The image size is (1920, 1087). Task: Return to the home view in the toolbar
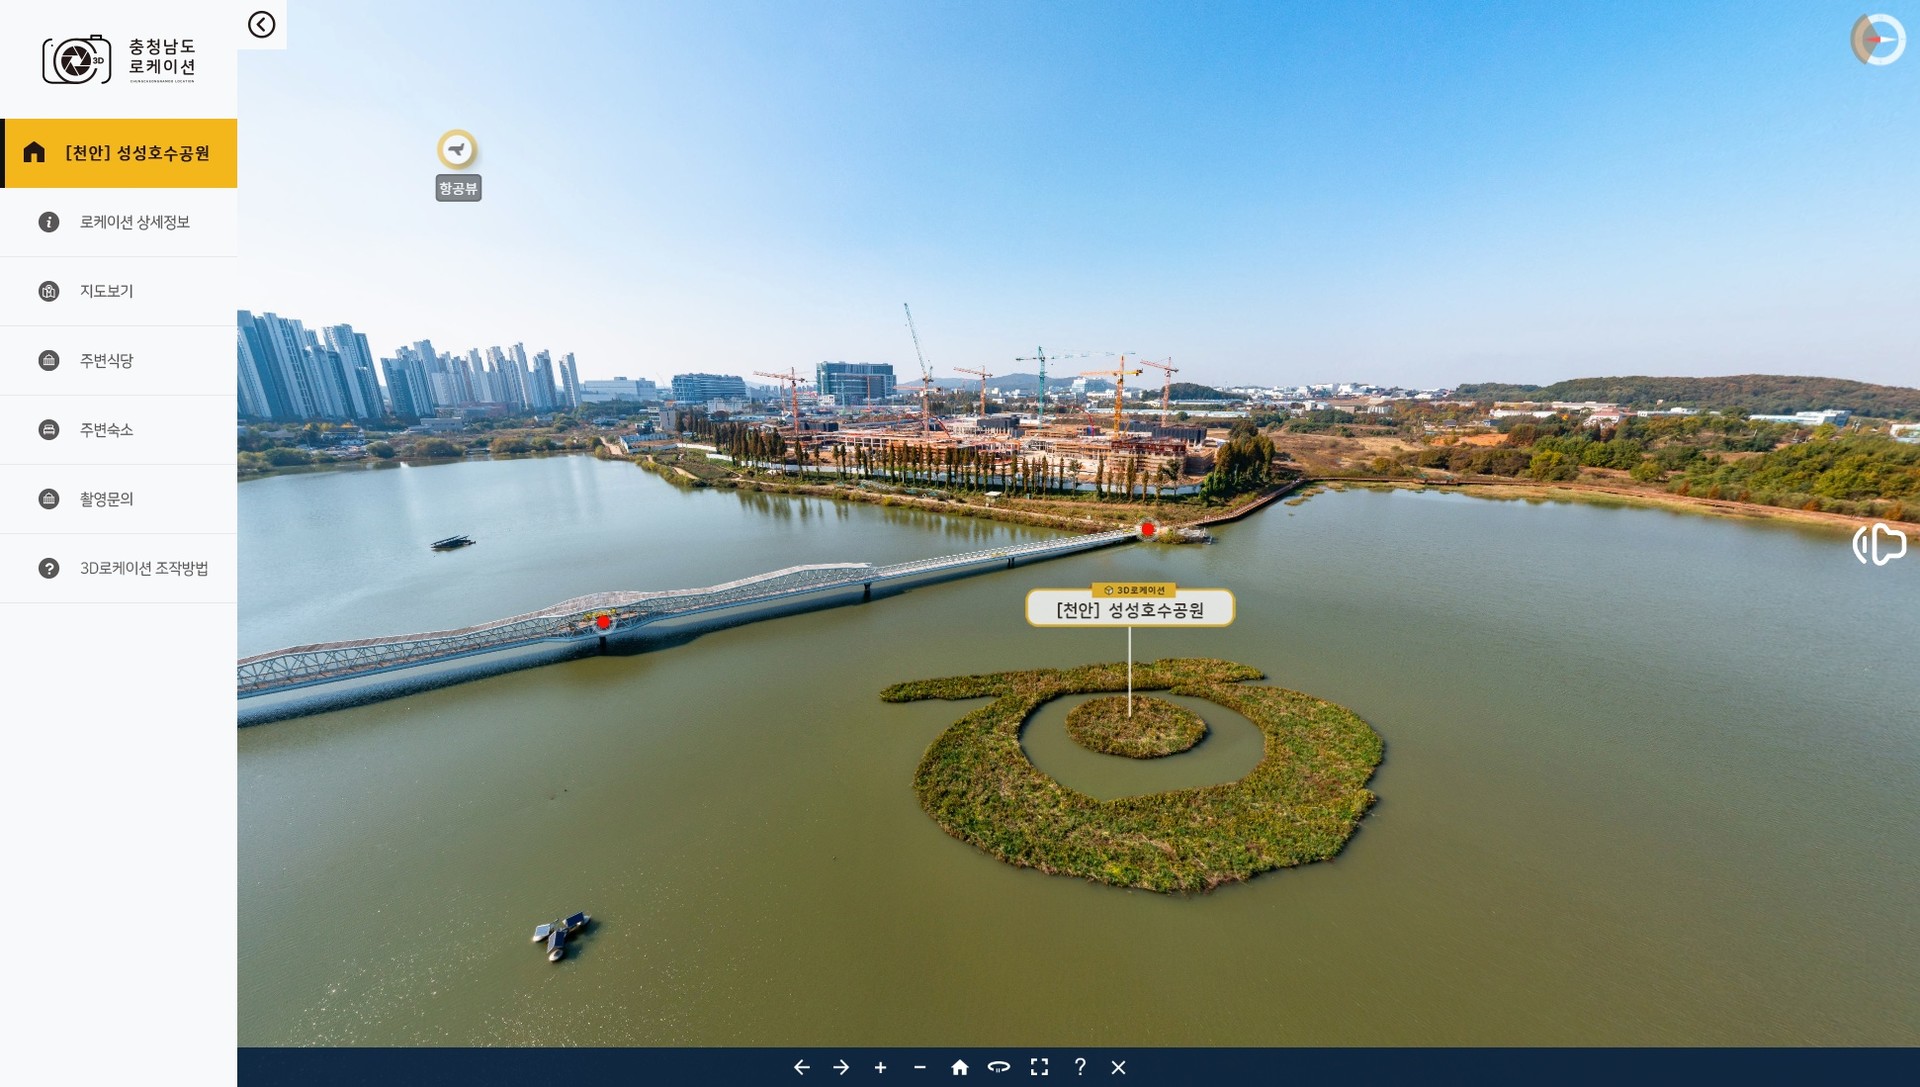click(960, 1067)
